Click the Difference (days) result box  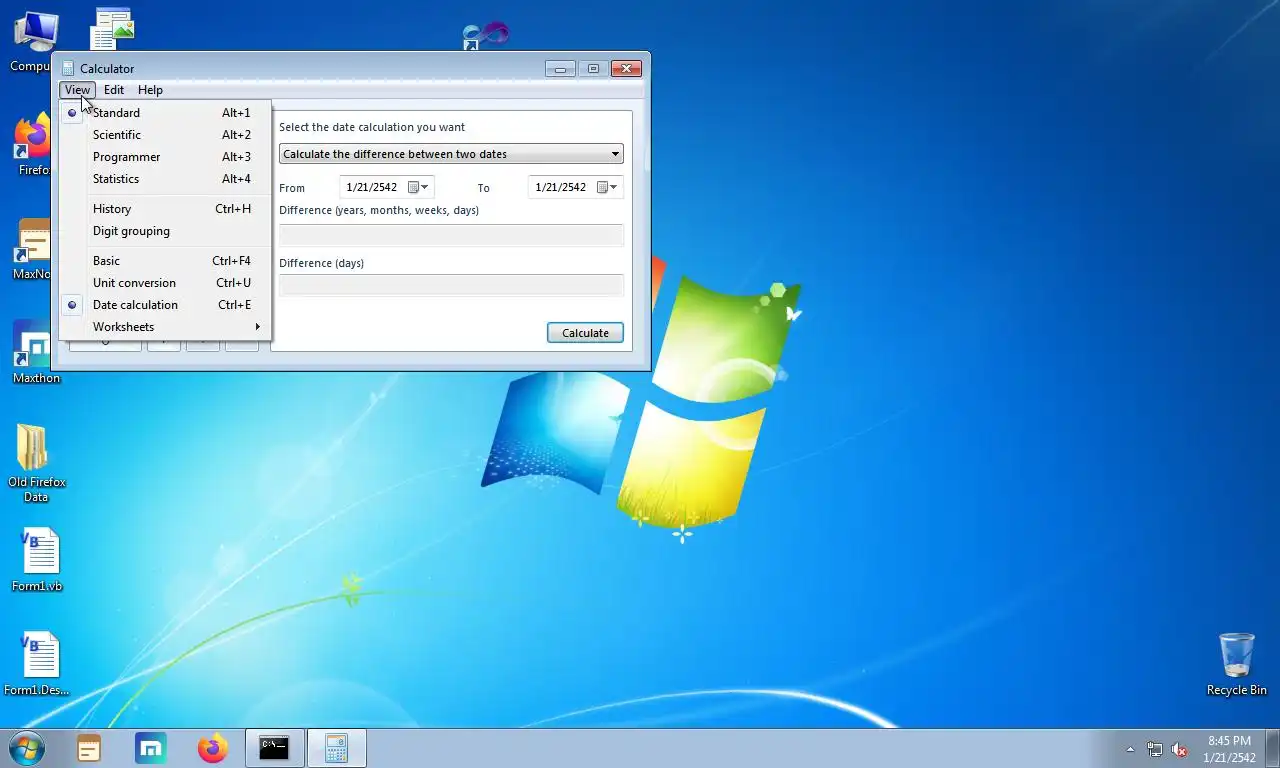point(451,285)
